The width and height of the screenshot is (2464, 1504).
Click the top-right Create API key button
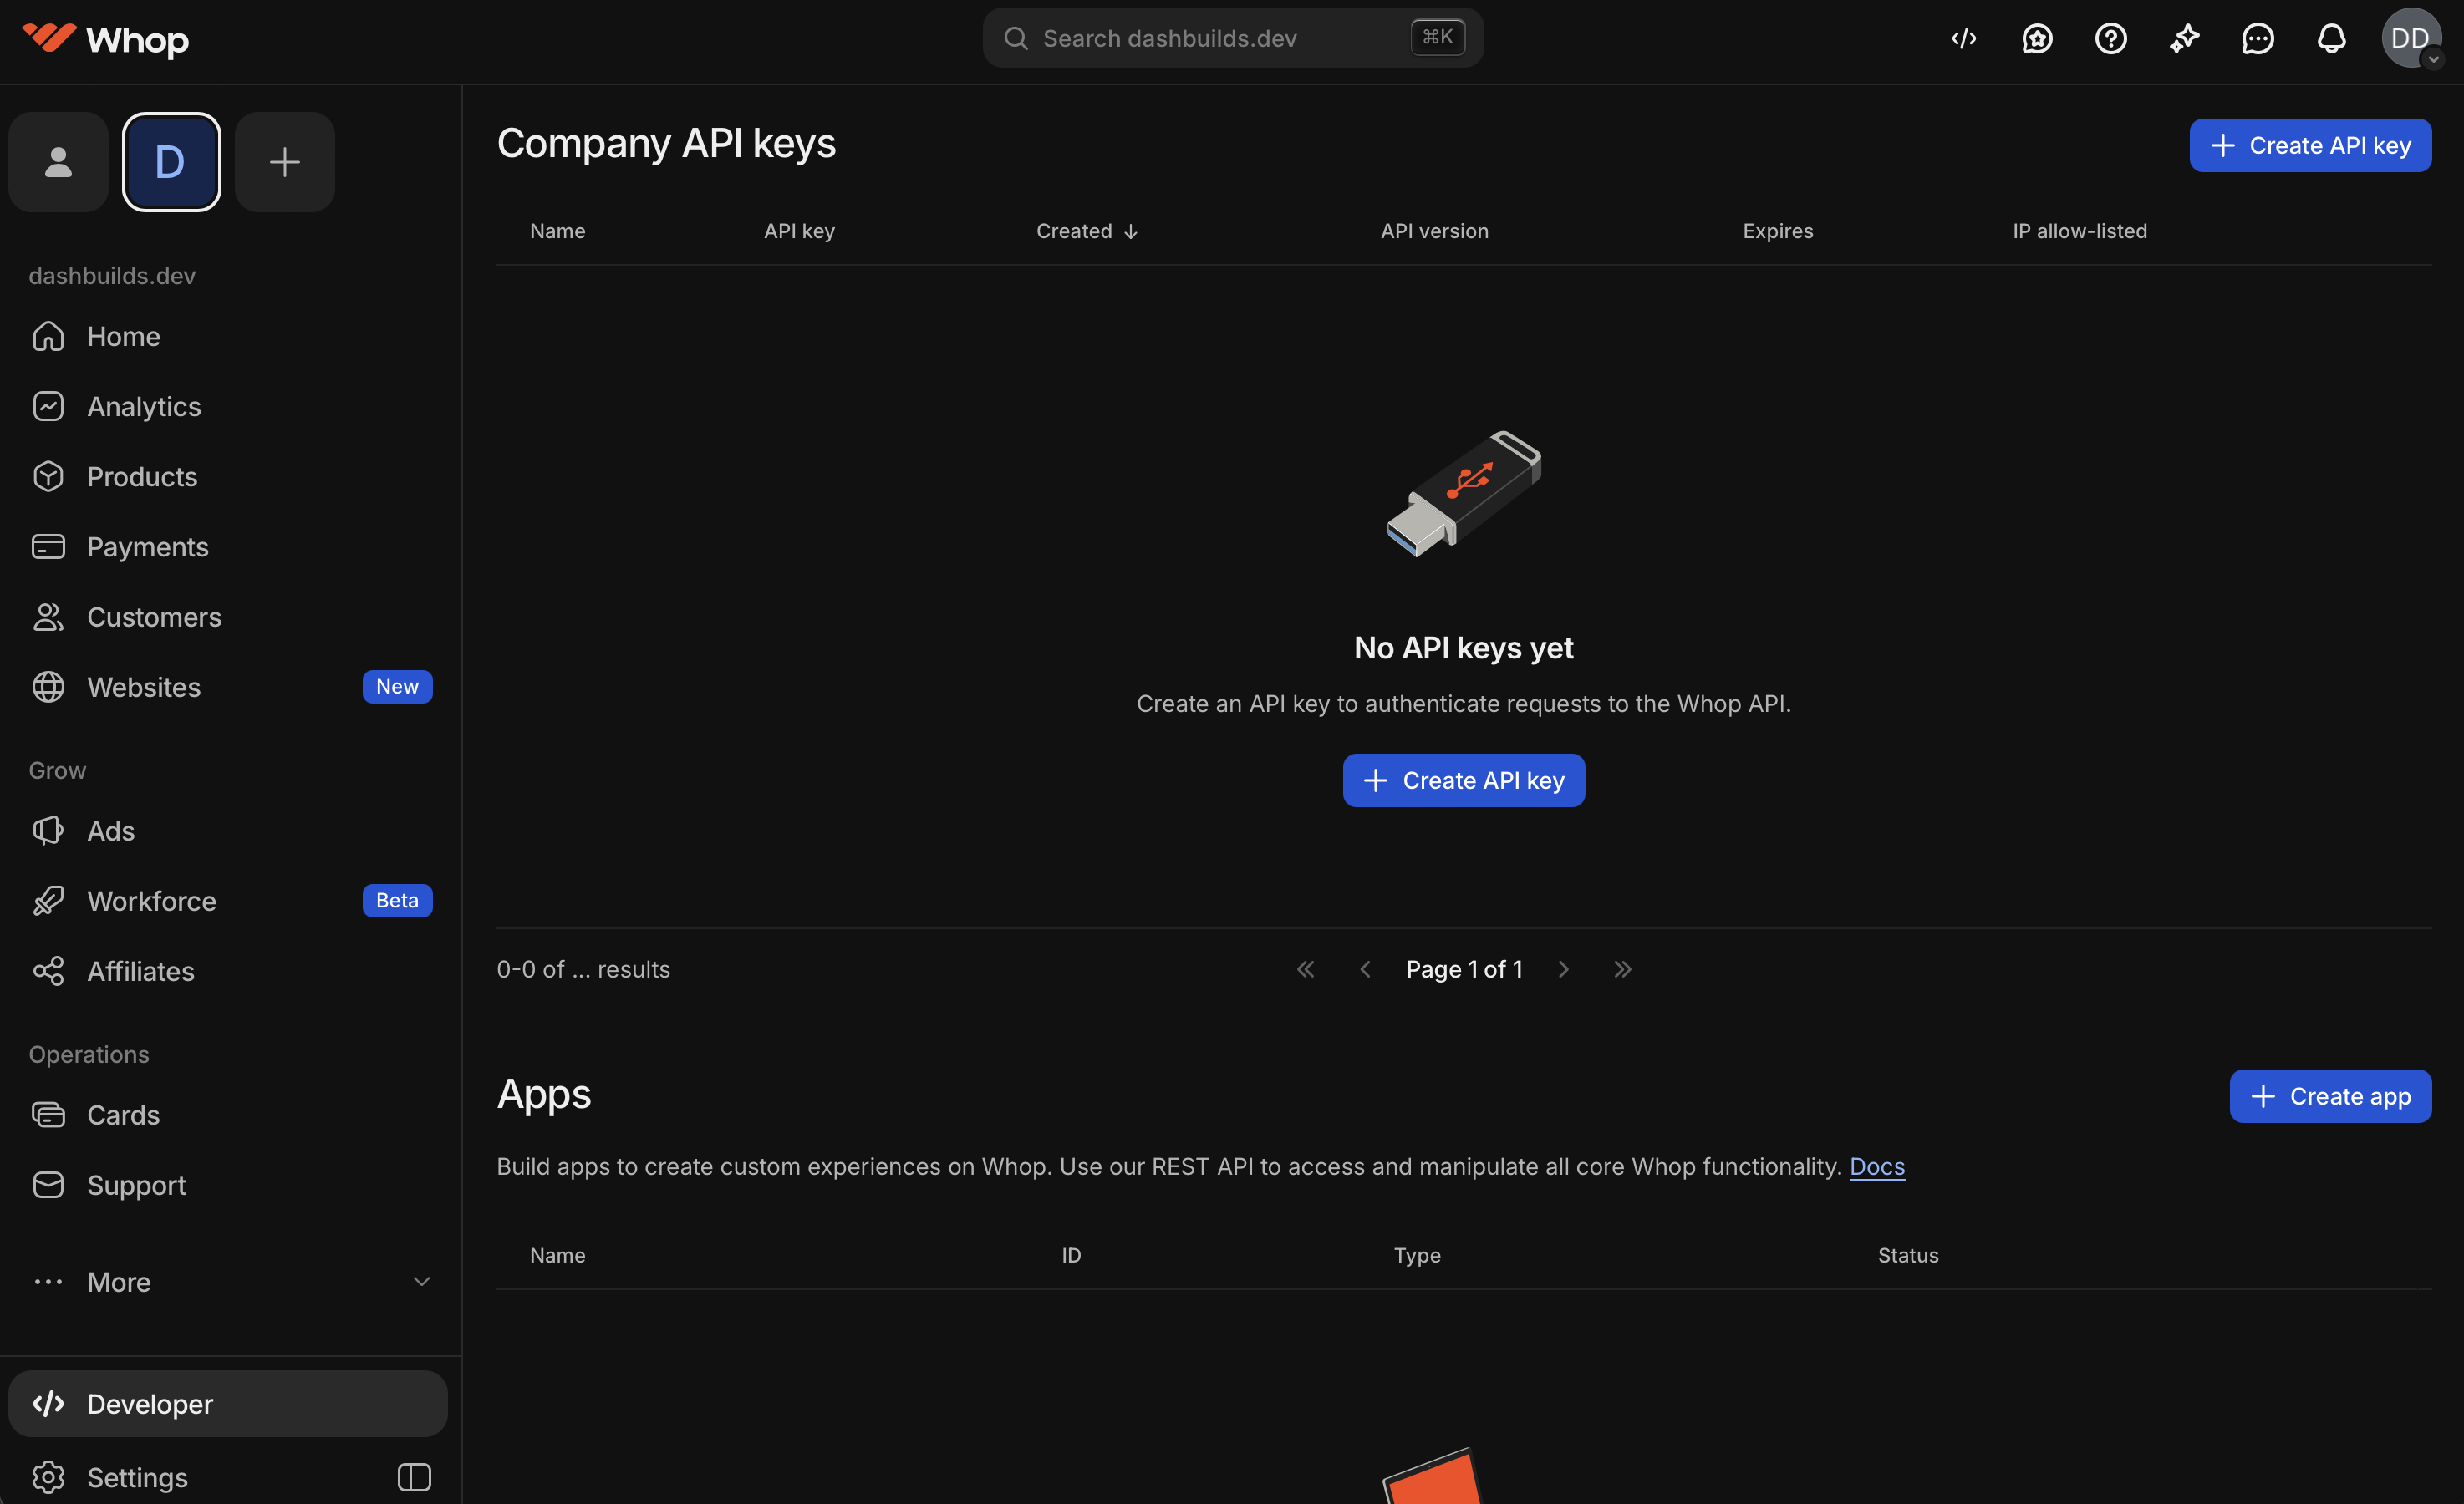click(x=2310, y=146)
